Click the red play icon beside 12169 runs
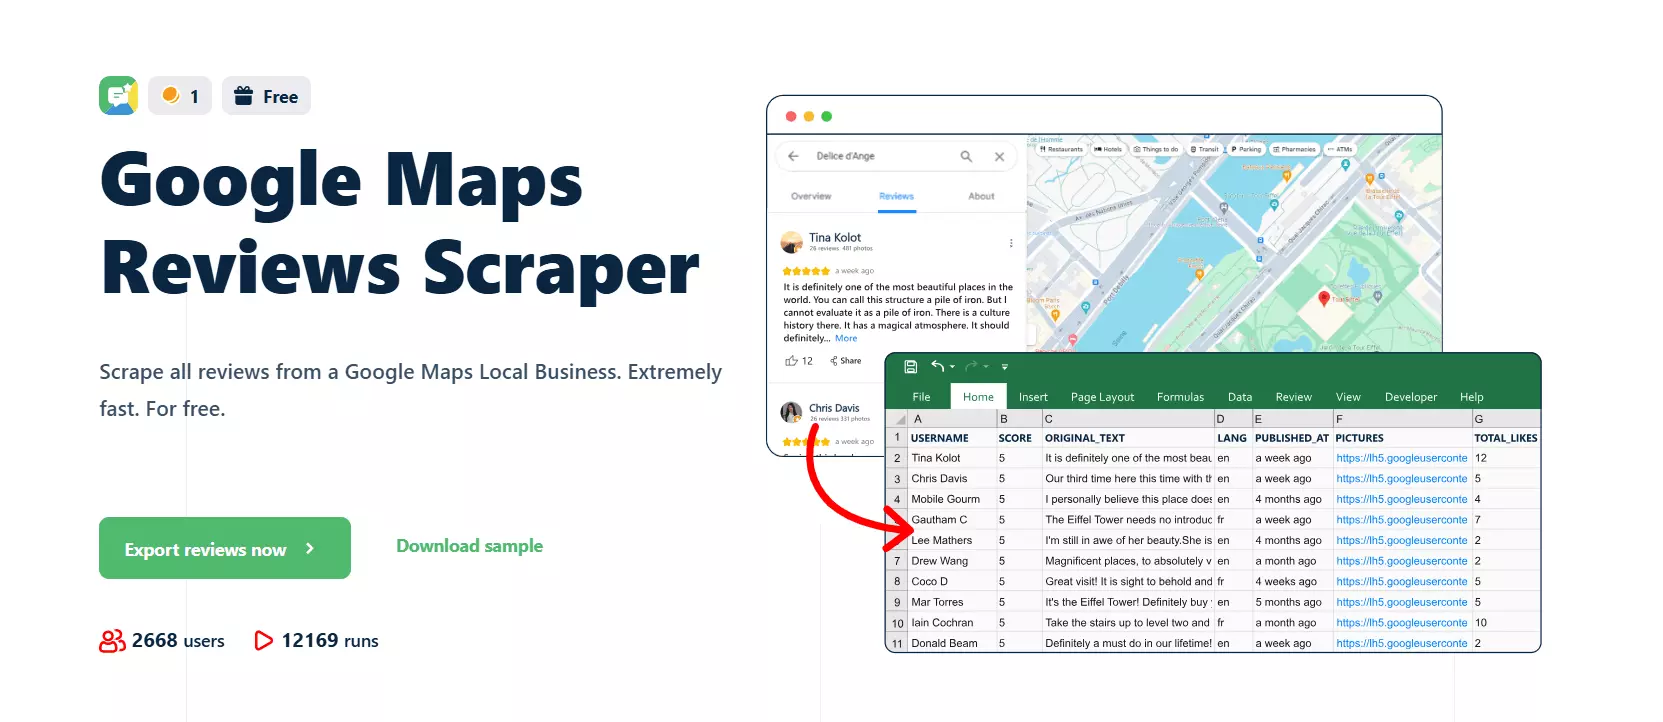 [x=263, y=641]
